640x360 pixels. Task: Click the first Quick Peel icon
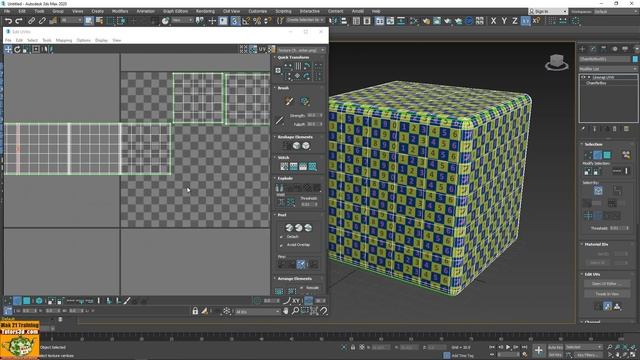[289, 227]
